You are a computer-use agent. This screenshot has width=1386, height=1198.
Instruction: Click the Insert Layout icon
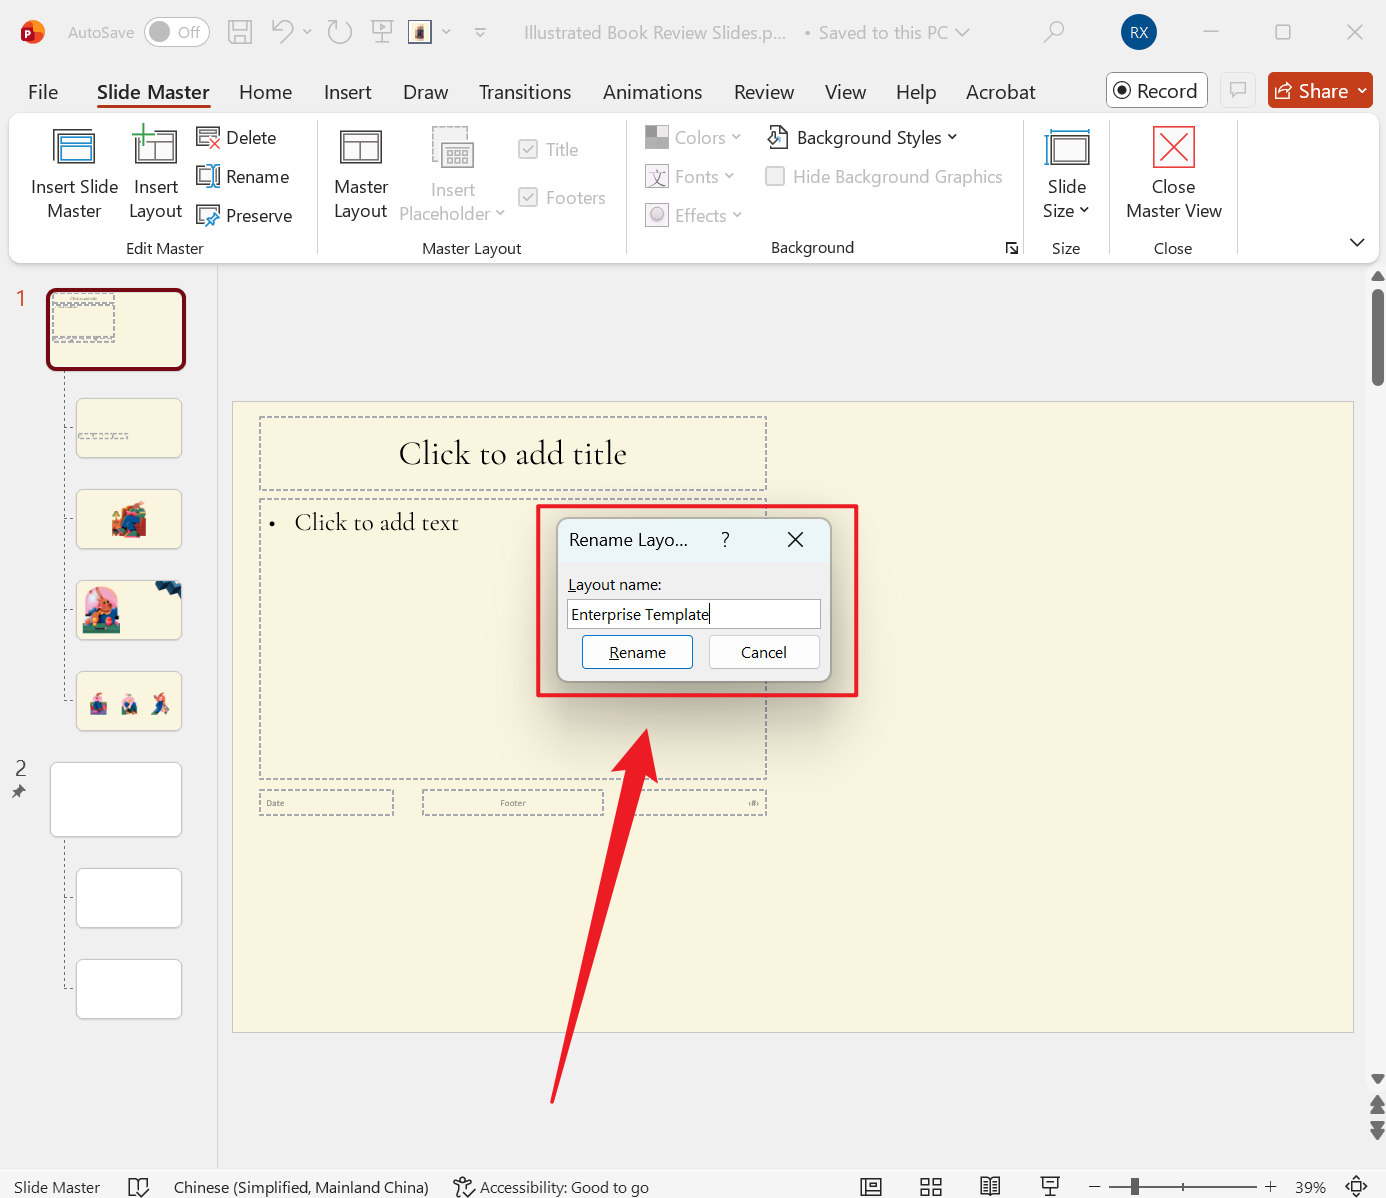click(155, 148)
